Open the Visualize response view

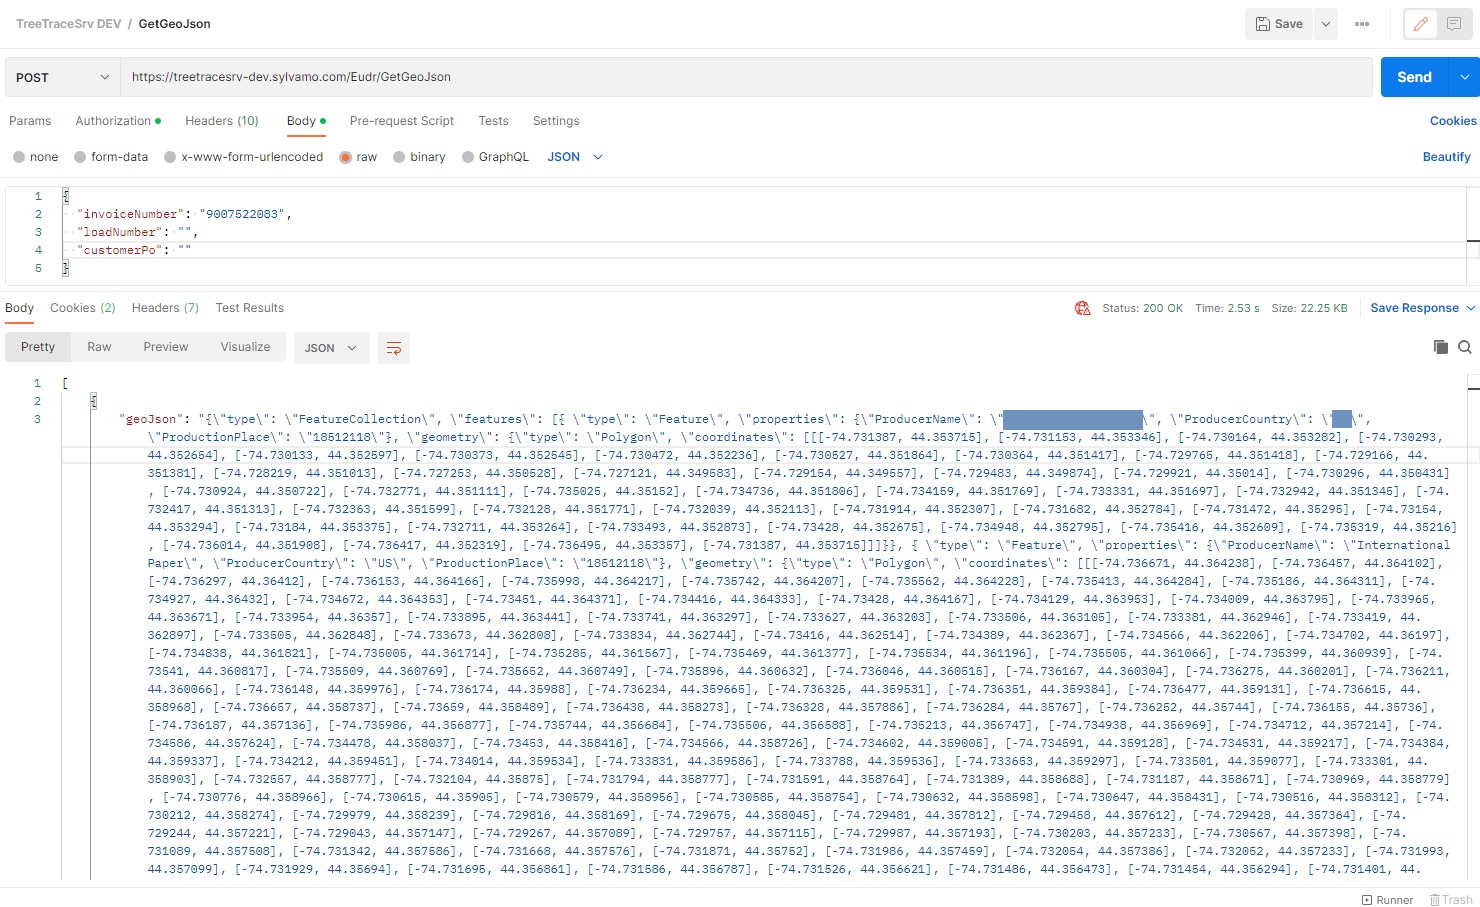(245, 347)
